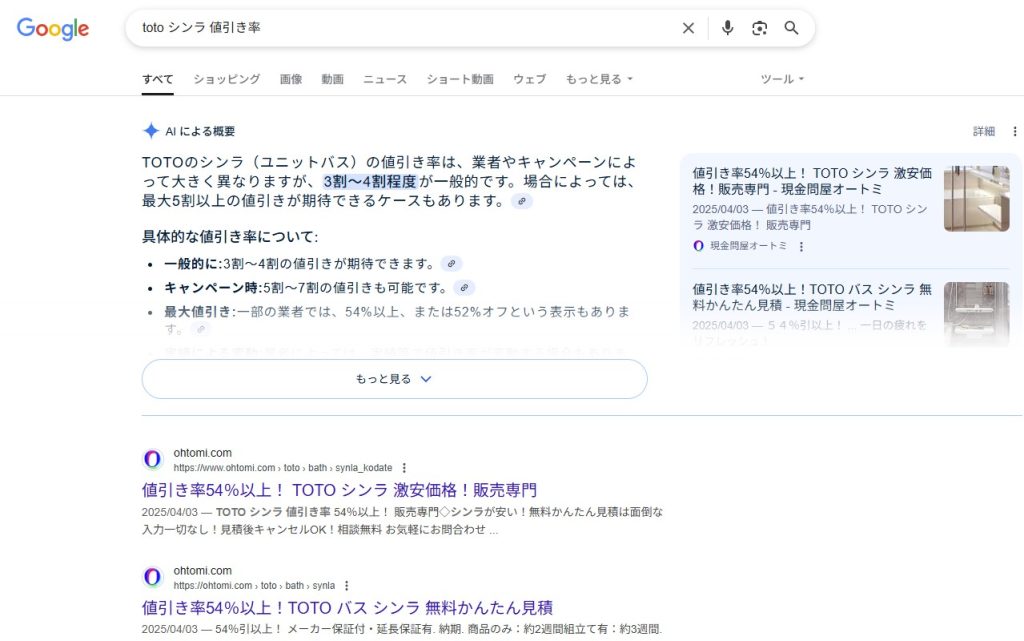Clear the search query with the X icon

point(688,28)
